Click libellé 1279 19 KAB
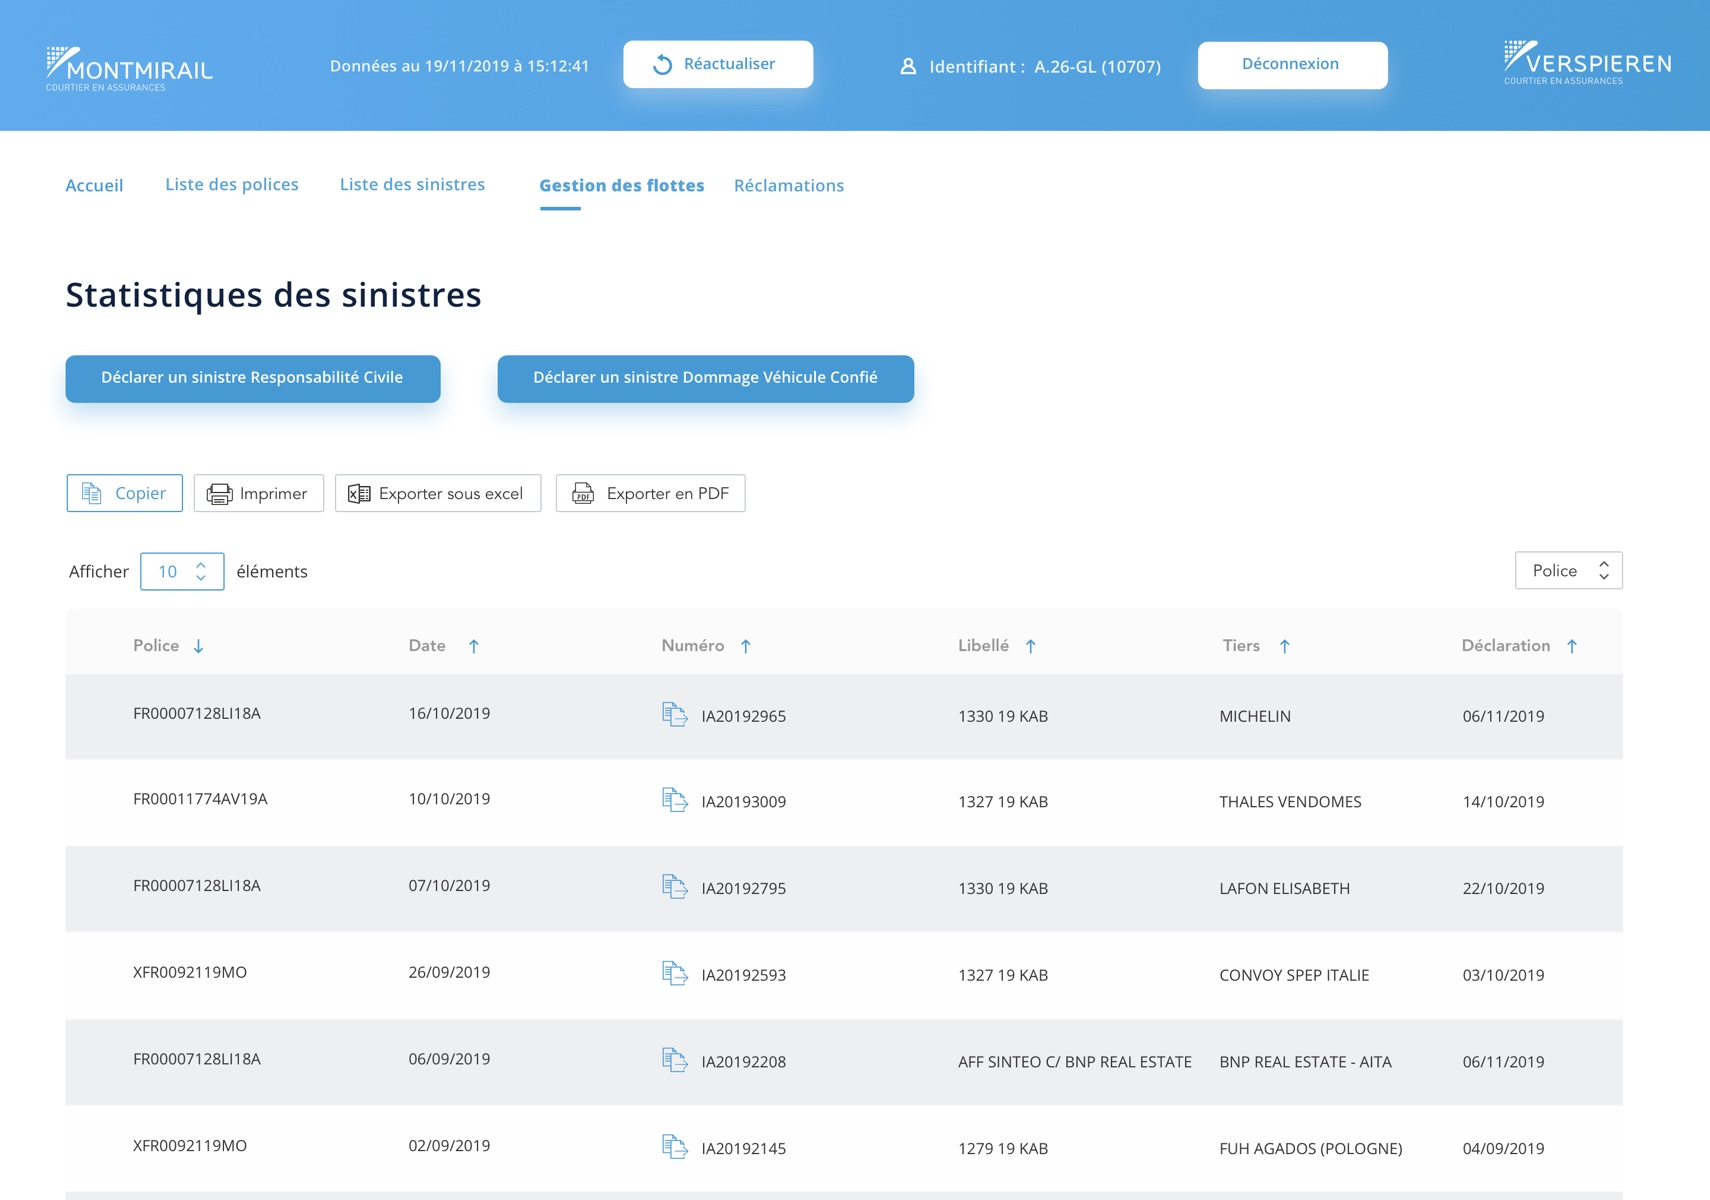The image size is (1710, 1200). tap(1003, 1148)
